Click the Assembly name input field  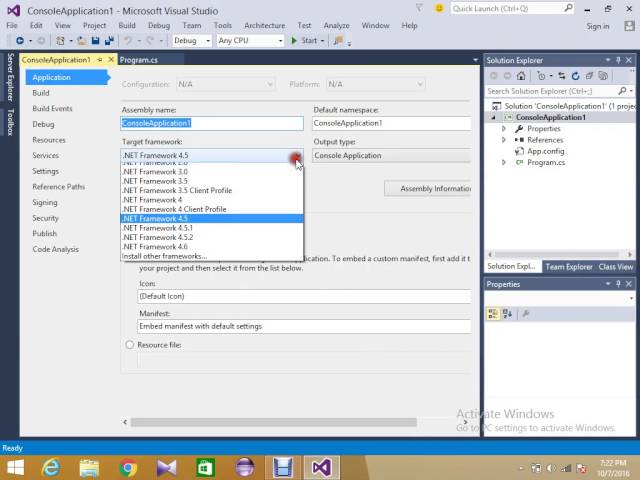pos(212,123)
